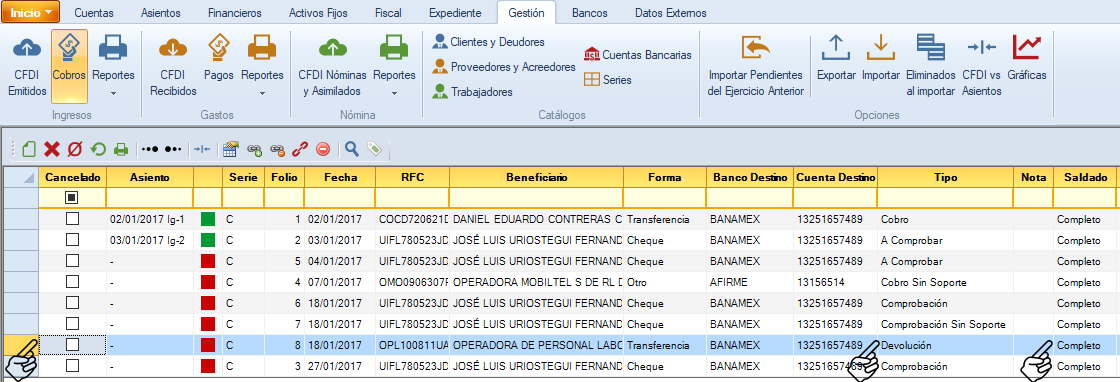This screenshot has height=382, width=1120.
Task: Open CFDI Emitidos in the Ingresos group
Action: [27, 66]
